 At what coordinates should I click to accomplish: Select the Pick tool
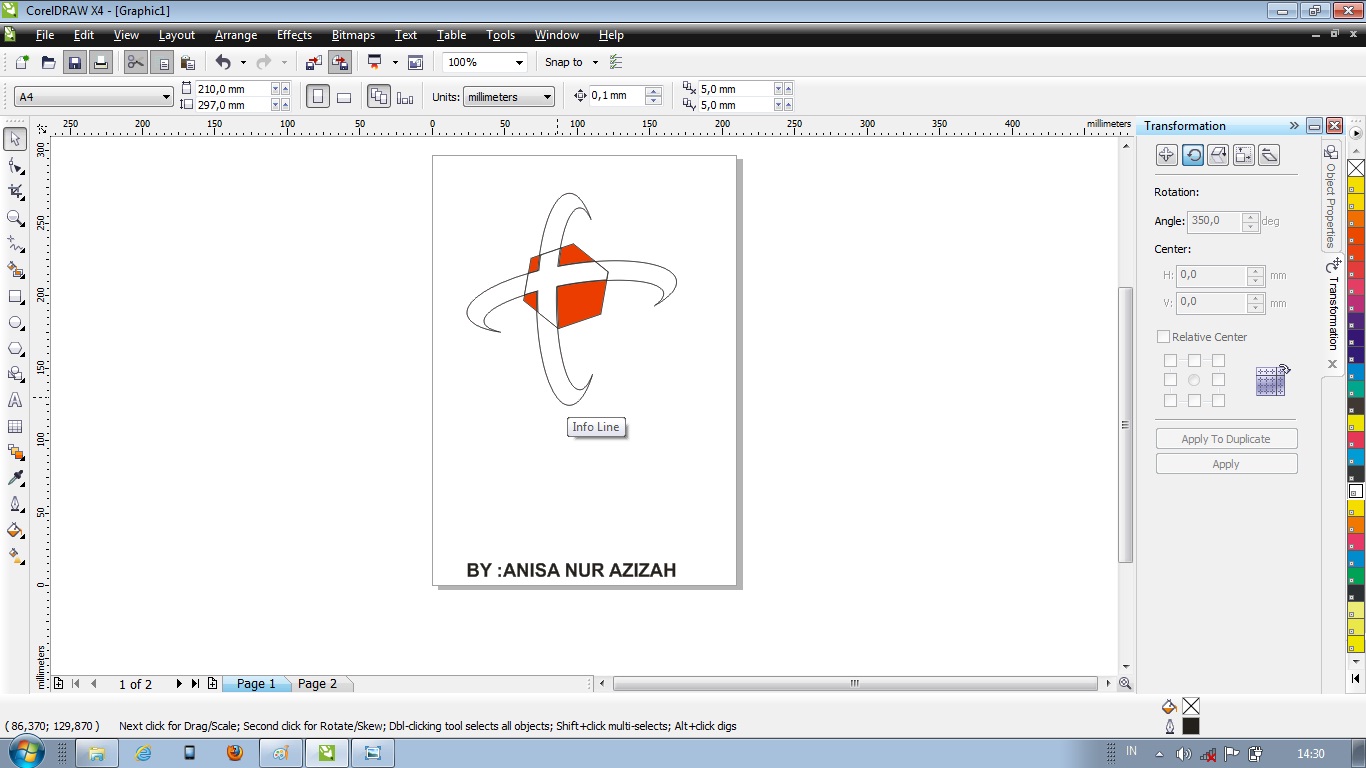pos(14,139)
